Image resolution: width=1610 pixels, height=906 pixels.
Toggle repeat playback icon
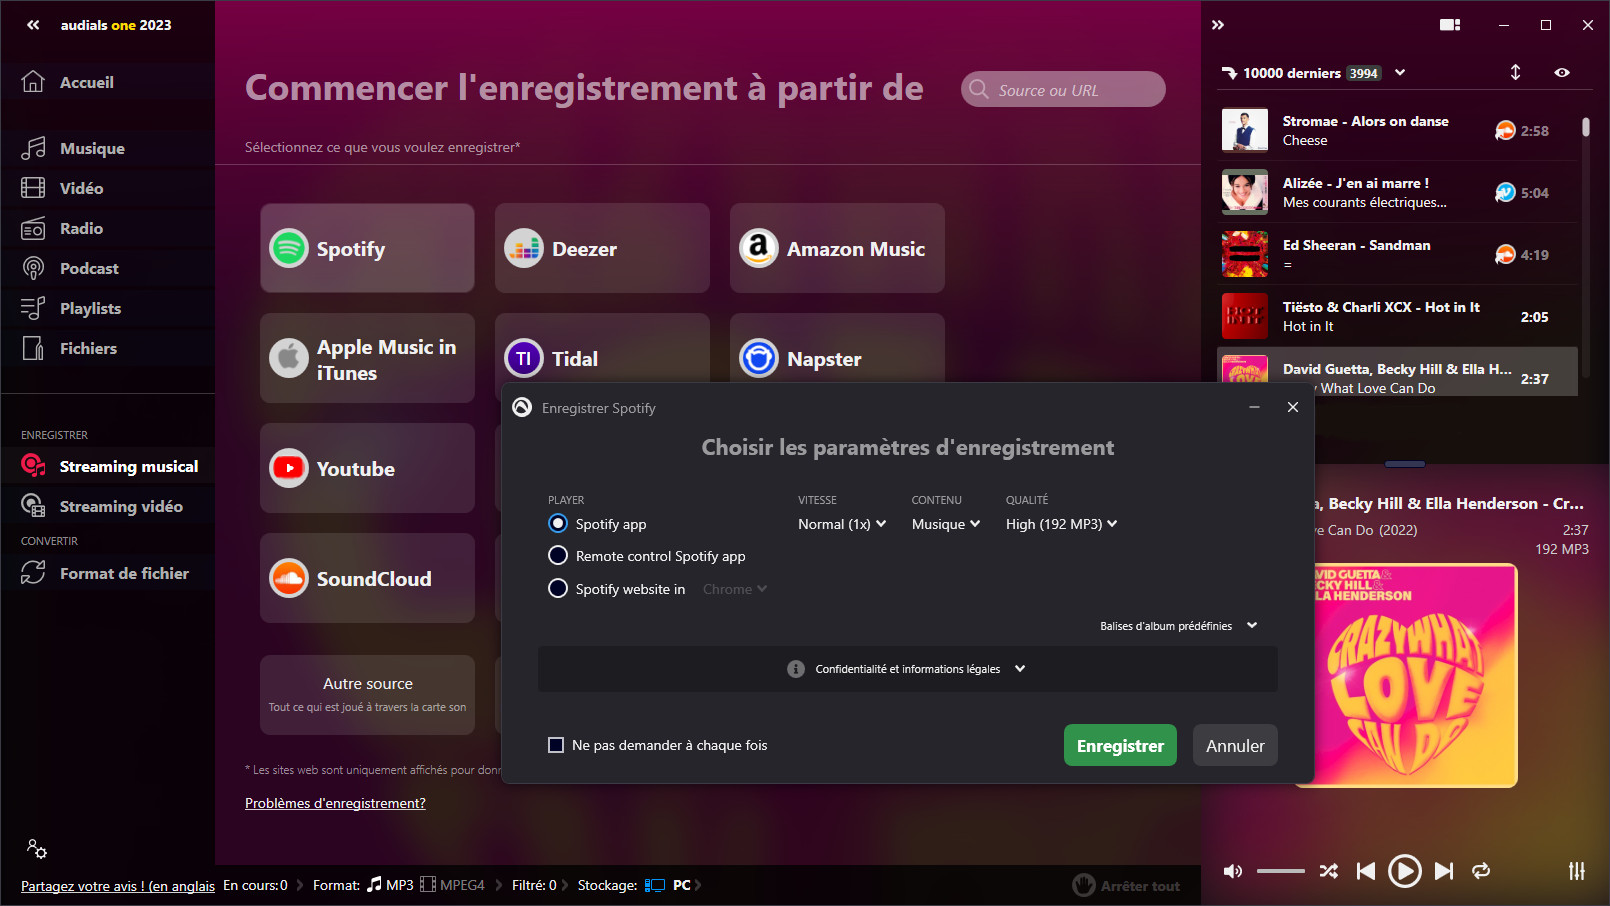coord(1481,871)
